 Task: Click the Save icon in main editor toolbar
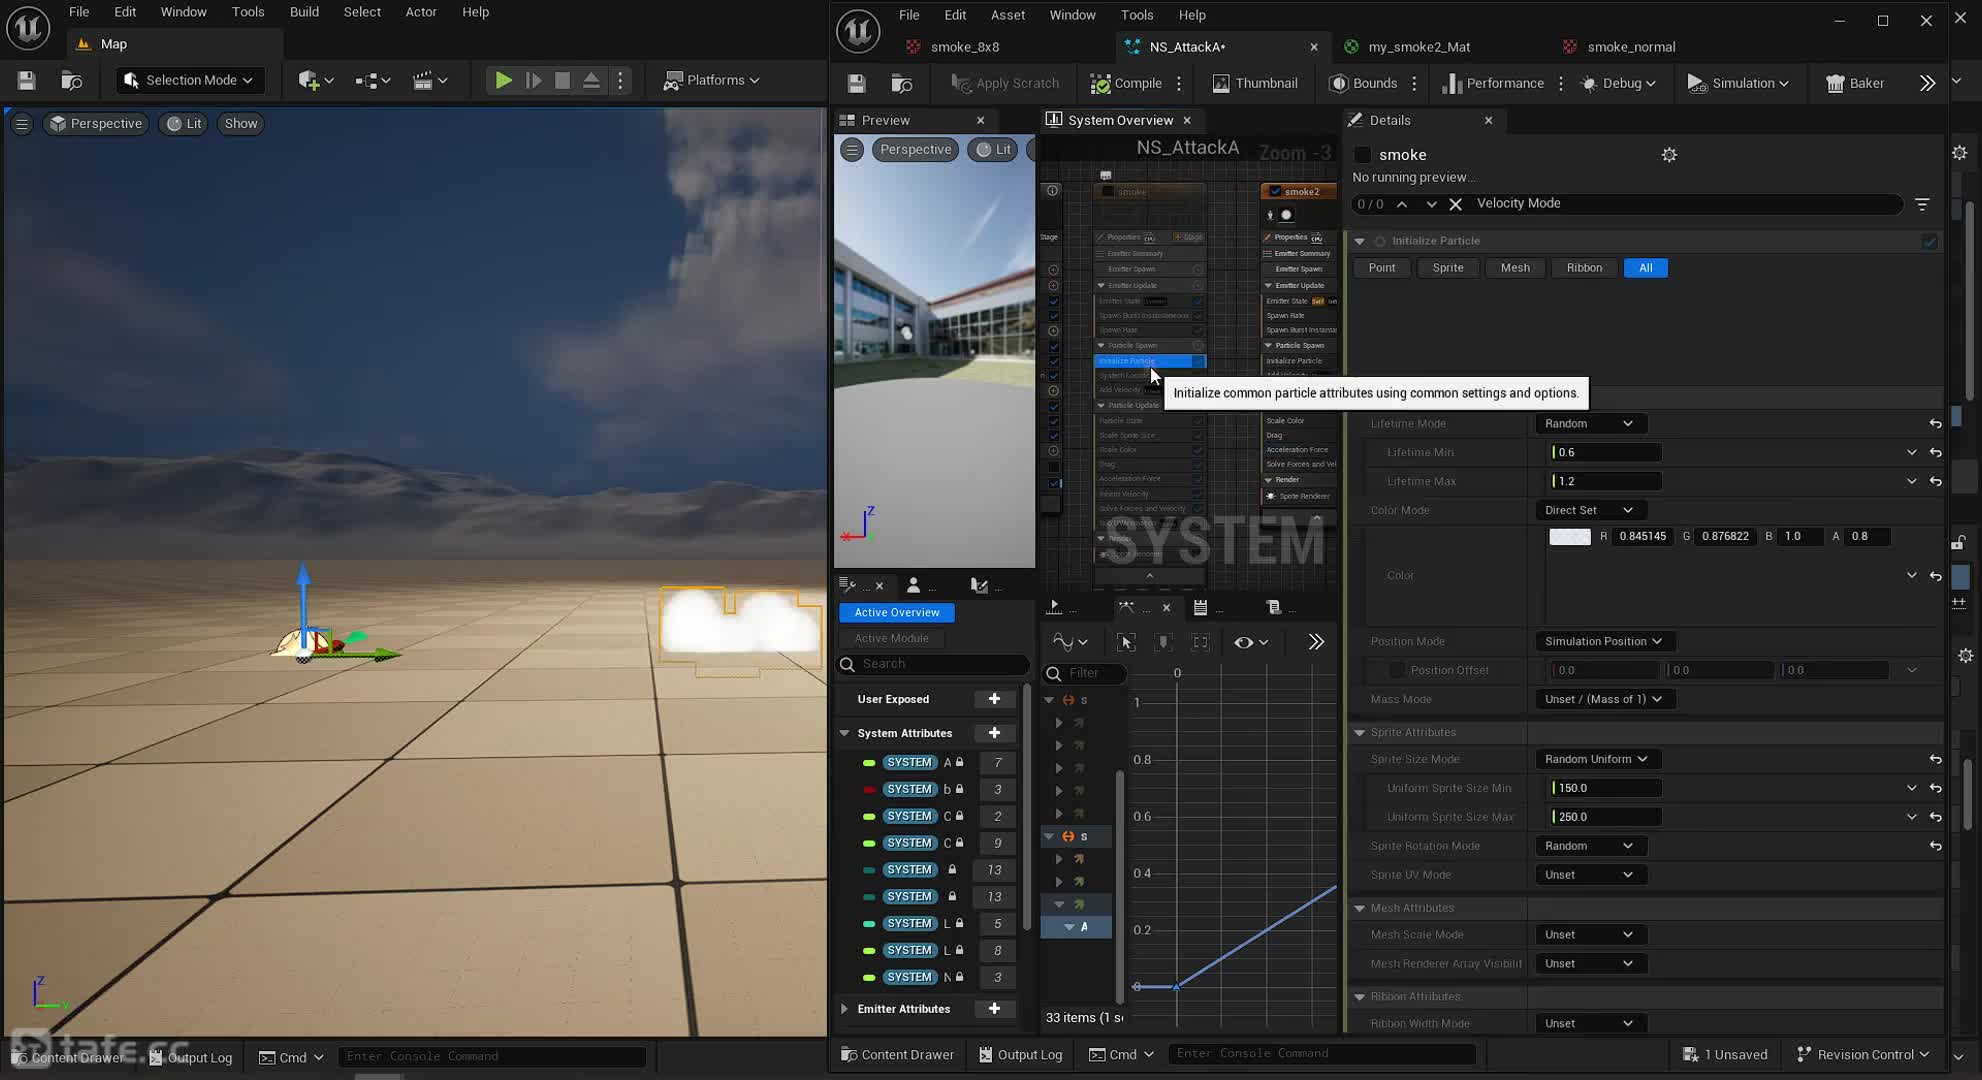[x=26, y=80]
